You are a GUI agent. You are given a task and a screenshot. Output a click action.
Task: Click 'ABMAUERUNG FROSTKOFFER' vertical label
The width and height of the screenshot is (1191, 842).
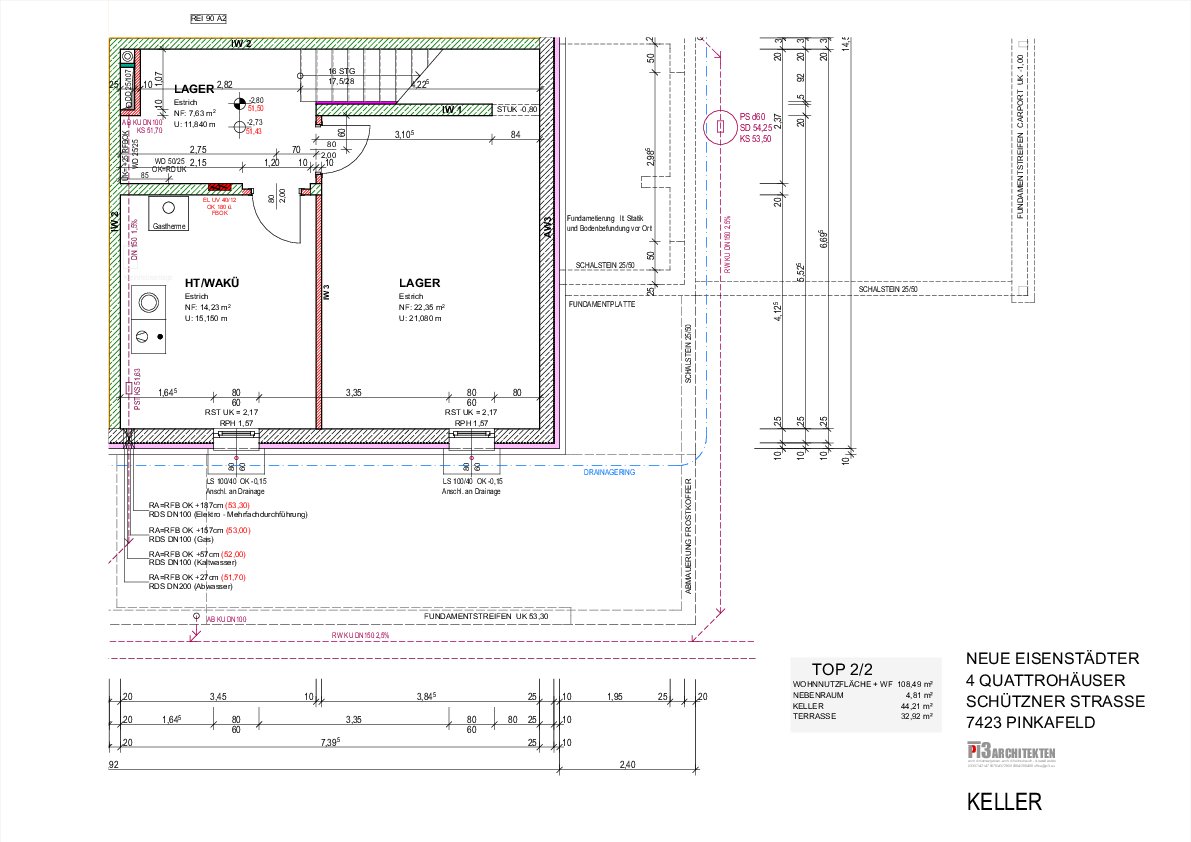coord(688,536)
